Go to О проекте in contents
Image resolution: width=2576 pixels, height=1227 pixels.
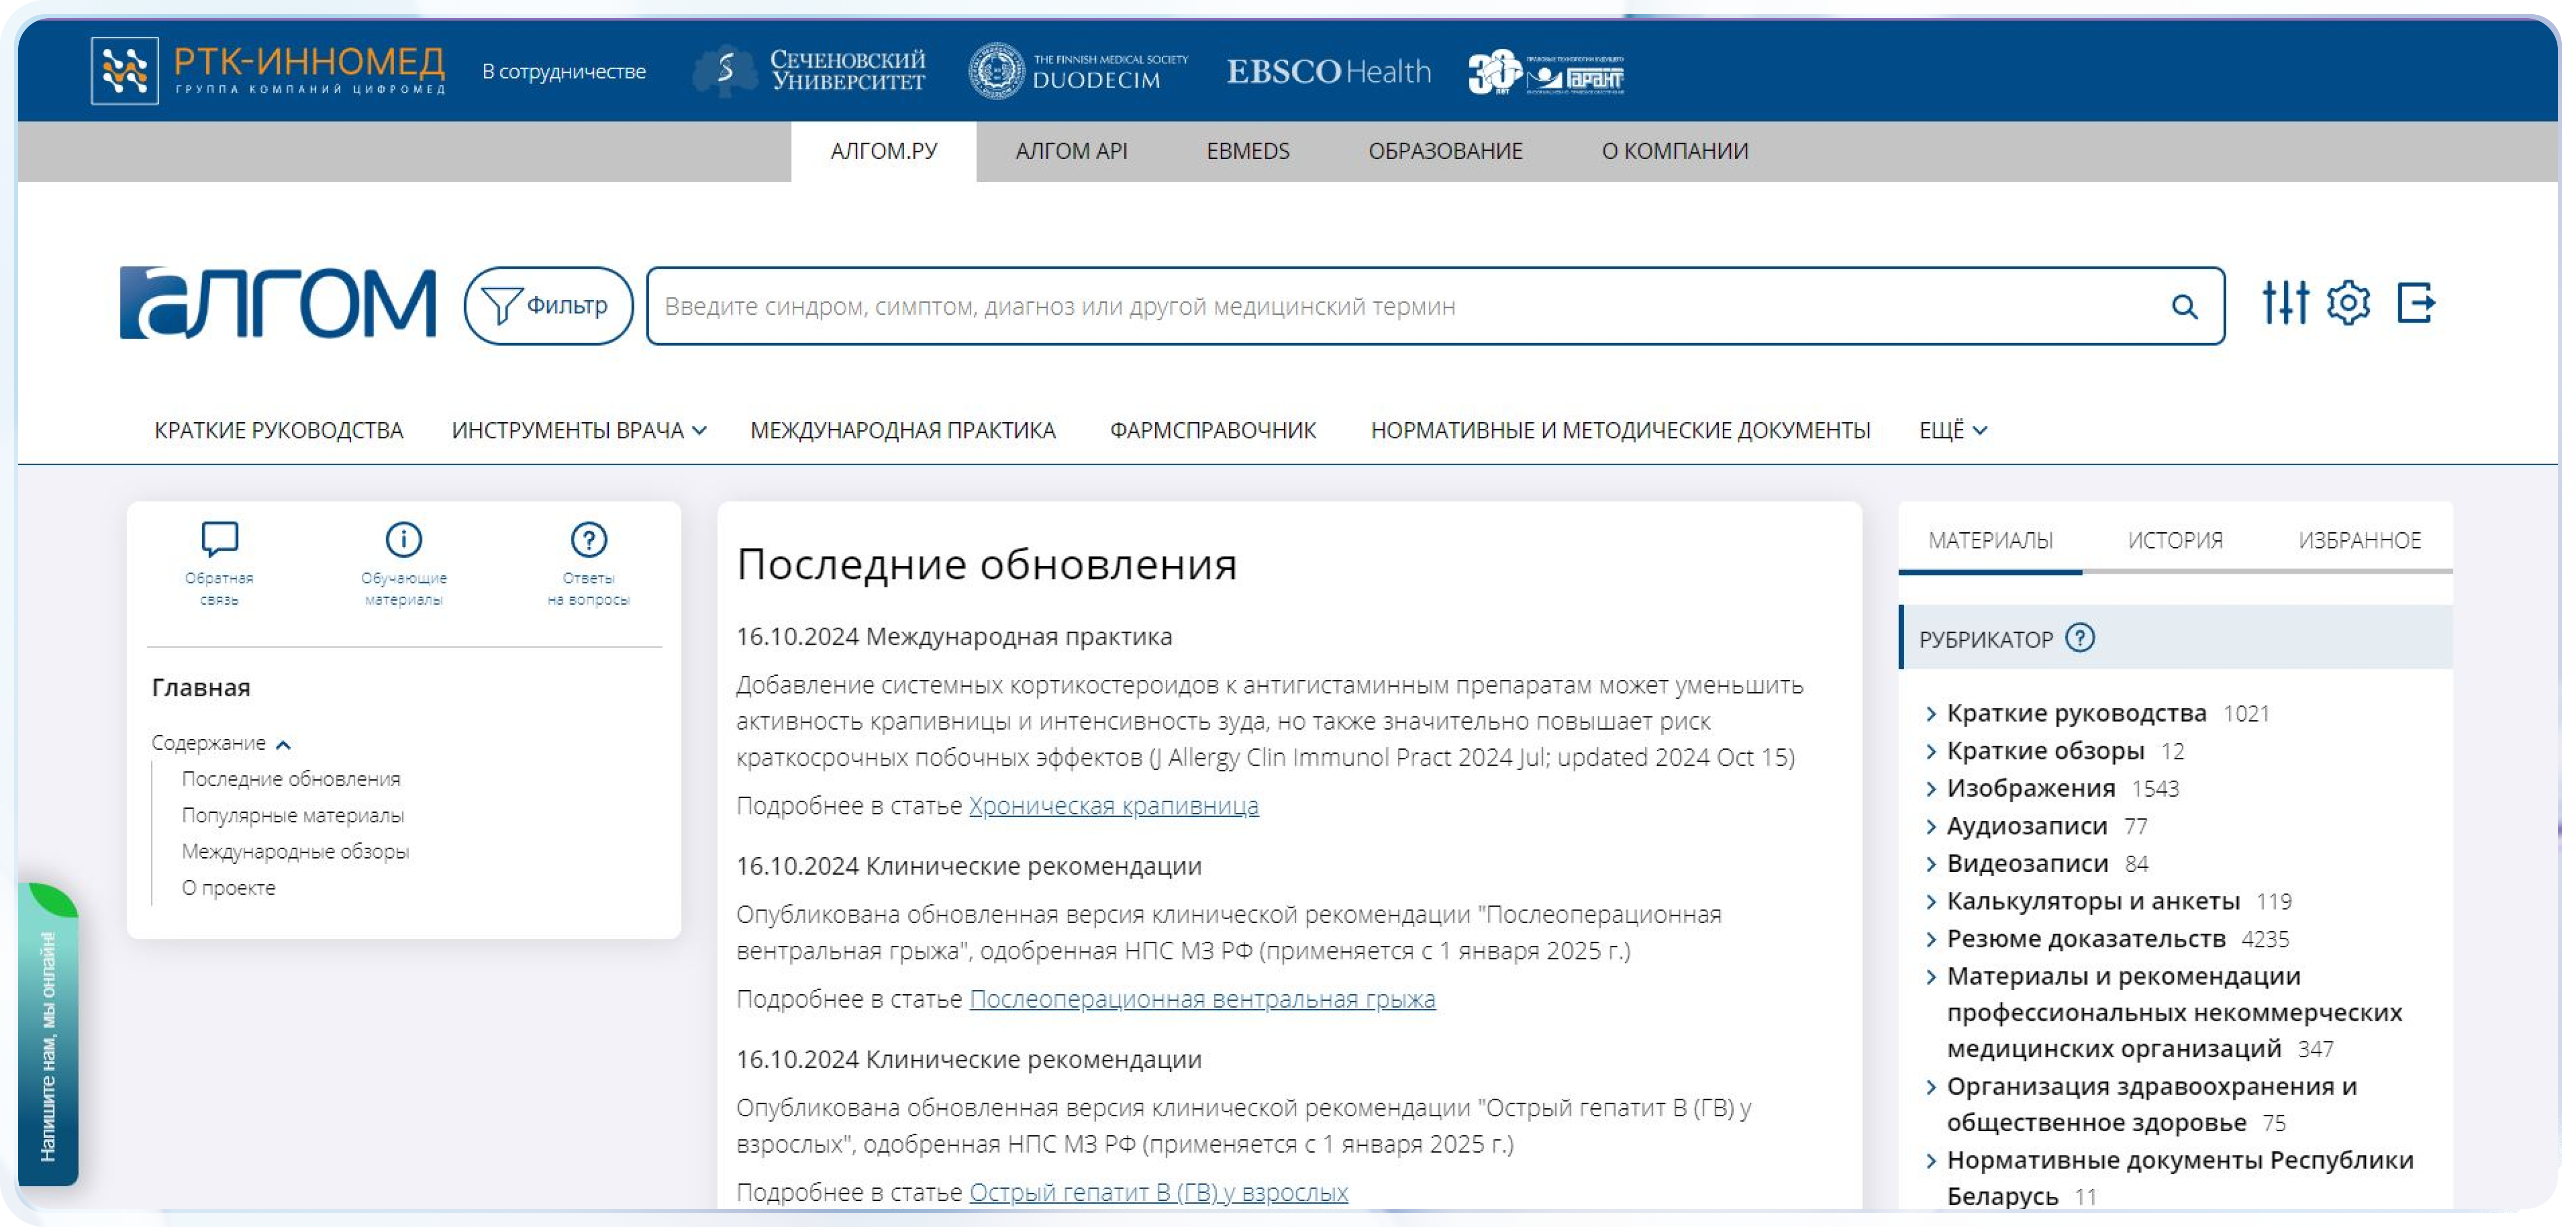pos(228,887)
